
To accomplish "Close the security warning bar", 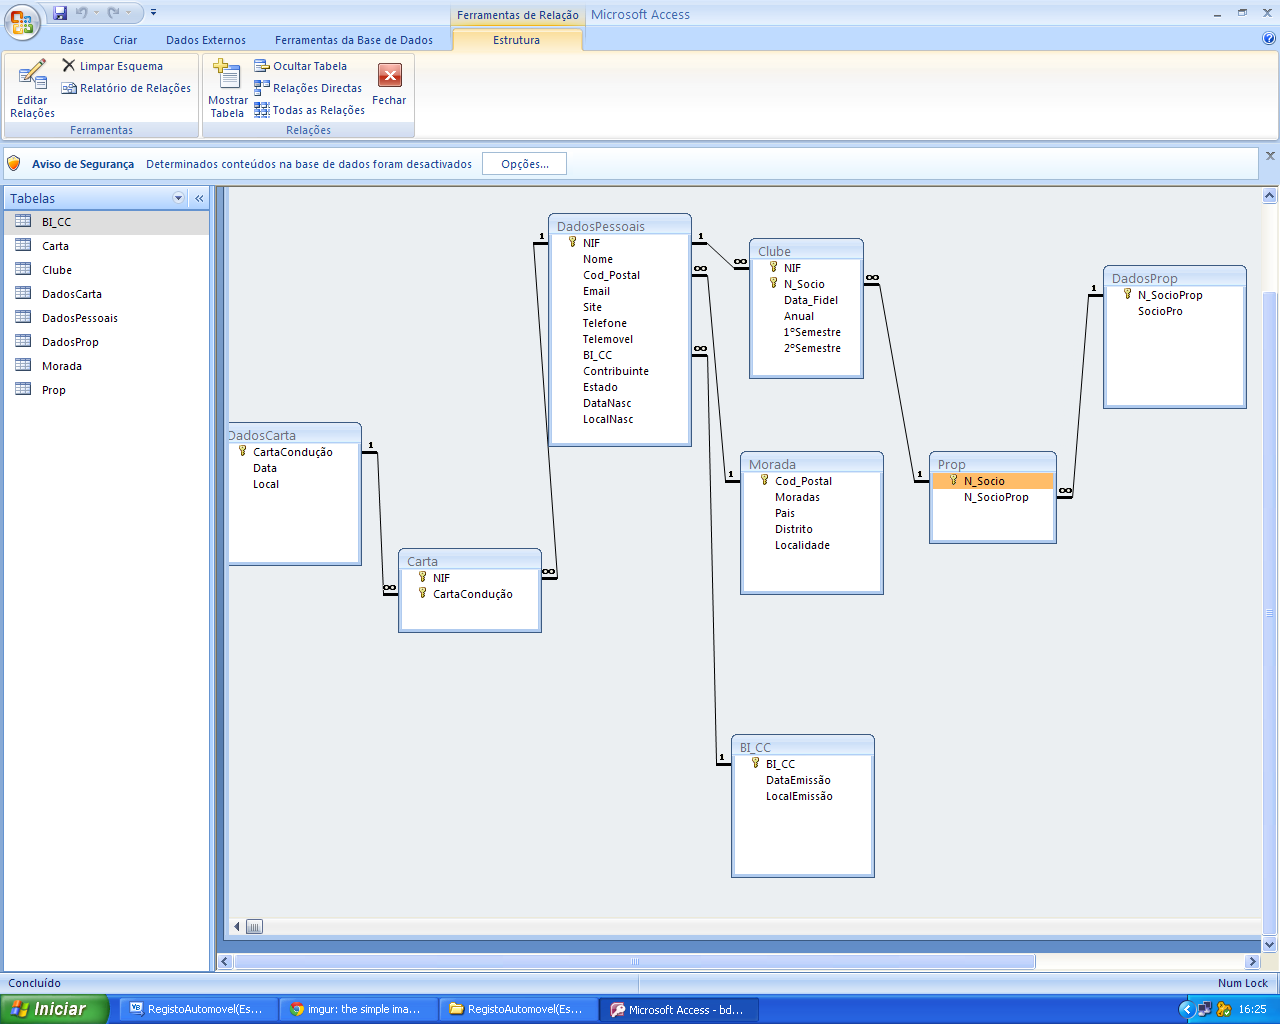I will (x=1270, y=156).
